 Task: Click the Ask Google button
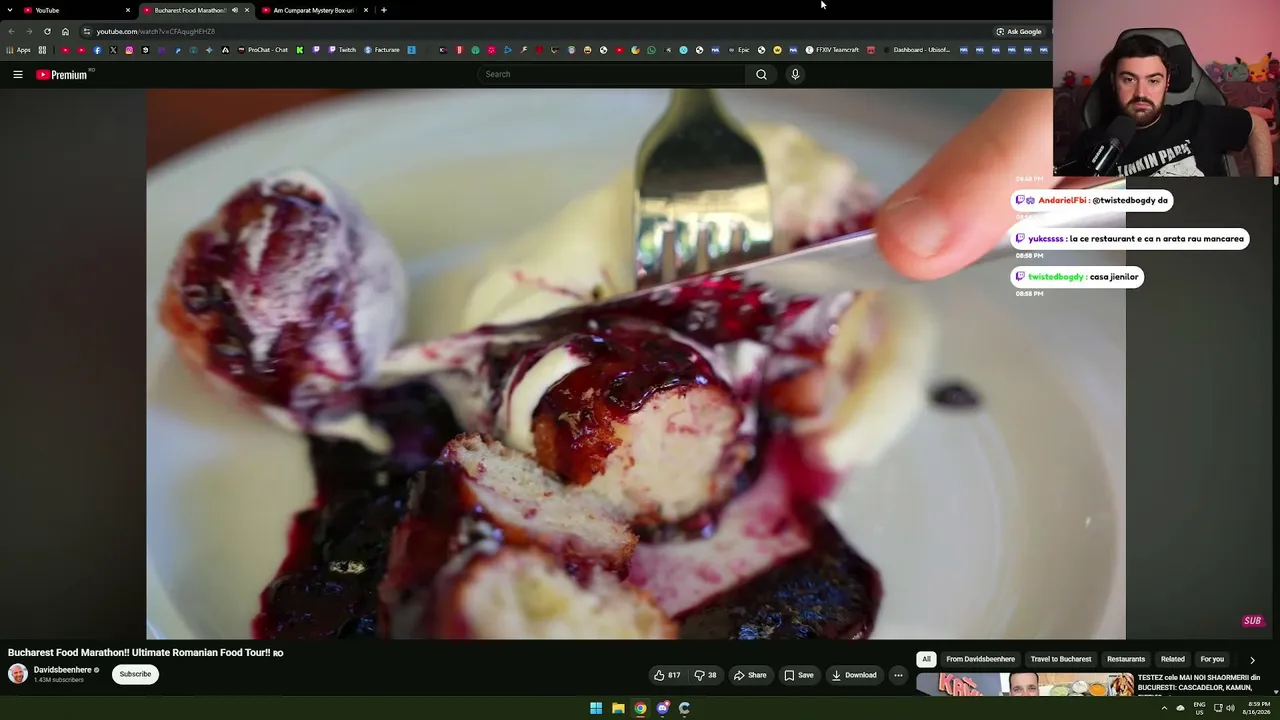coord(1019,31)
